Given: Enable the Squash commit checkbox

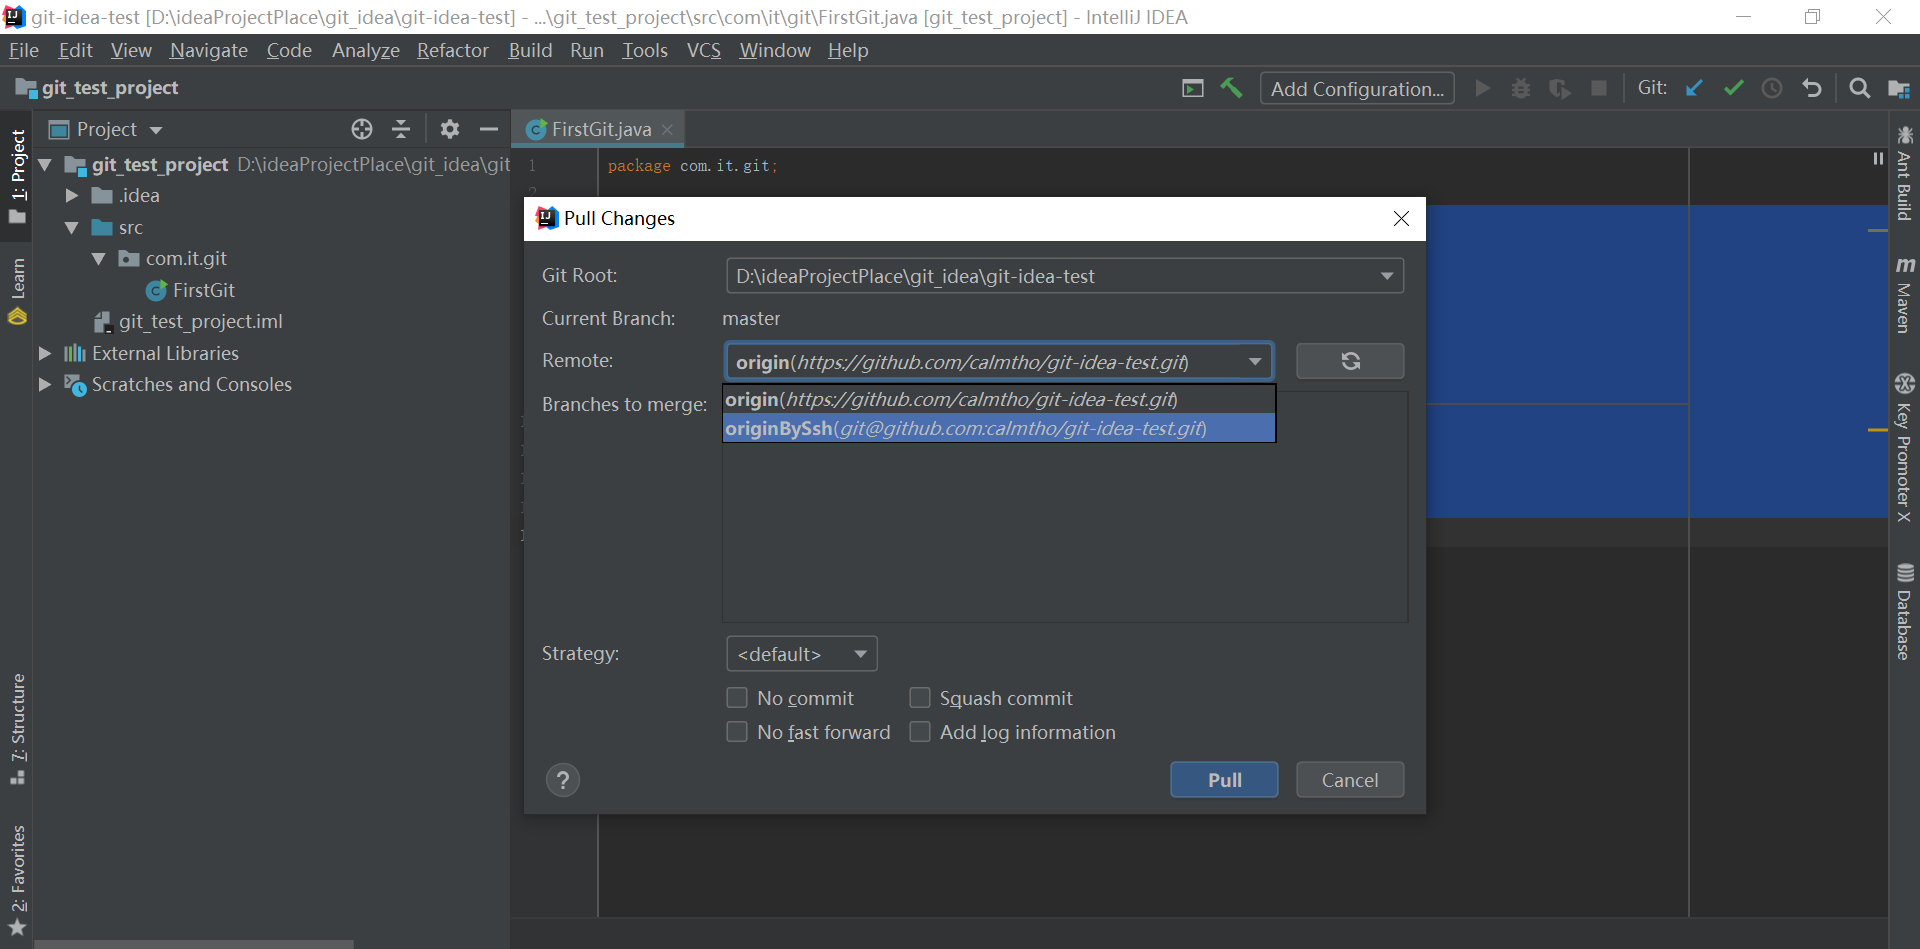Looking at the screenshot, I should point(920,697).
